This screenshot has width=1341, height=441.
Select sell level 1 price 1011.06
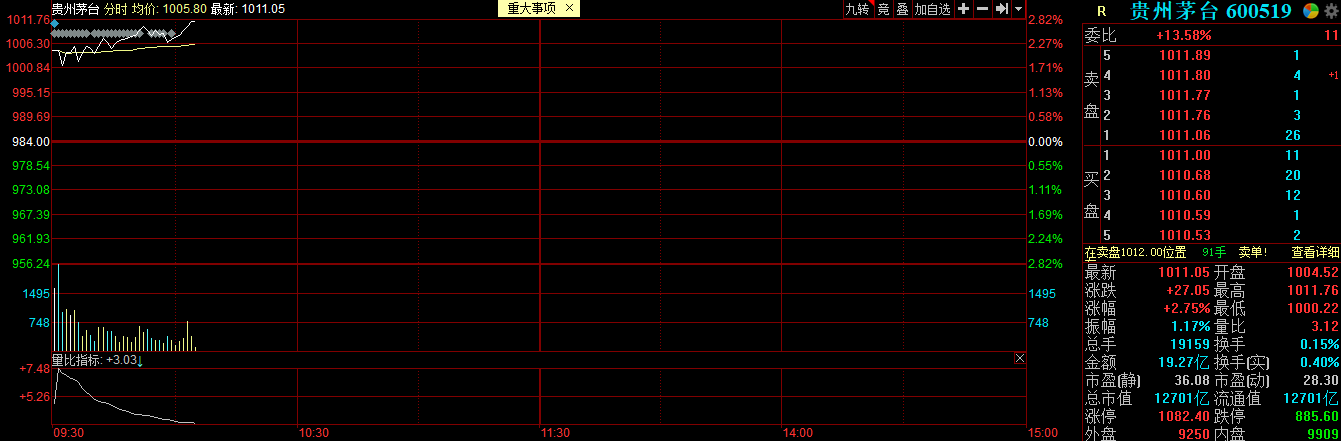tap(1185, 135)
